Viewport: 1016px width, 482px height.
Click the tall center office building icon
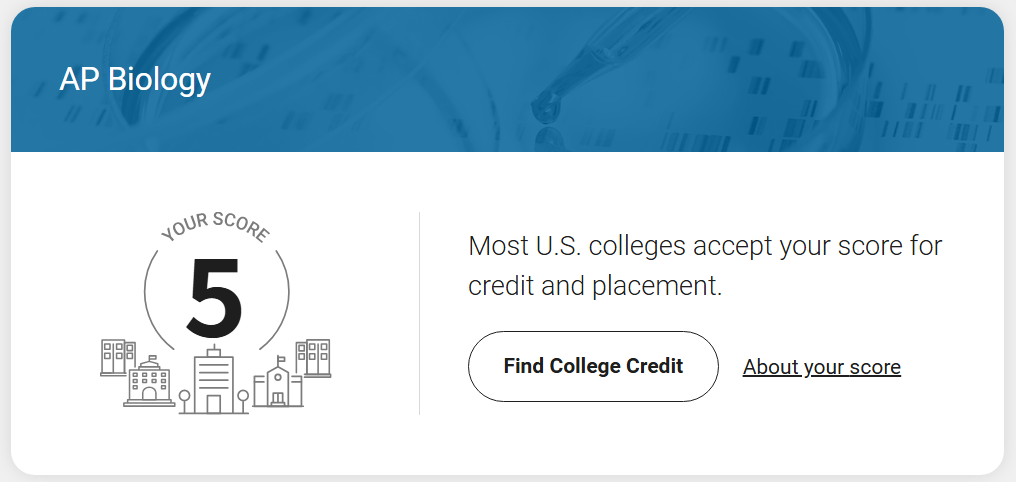pyautogui.click(x=214, y=381)
